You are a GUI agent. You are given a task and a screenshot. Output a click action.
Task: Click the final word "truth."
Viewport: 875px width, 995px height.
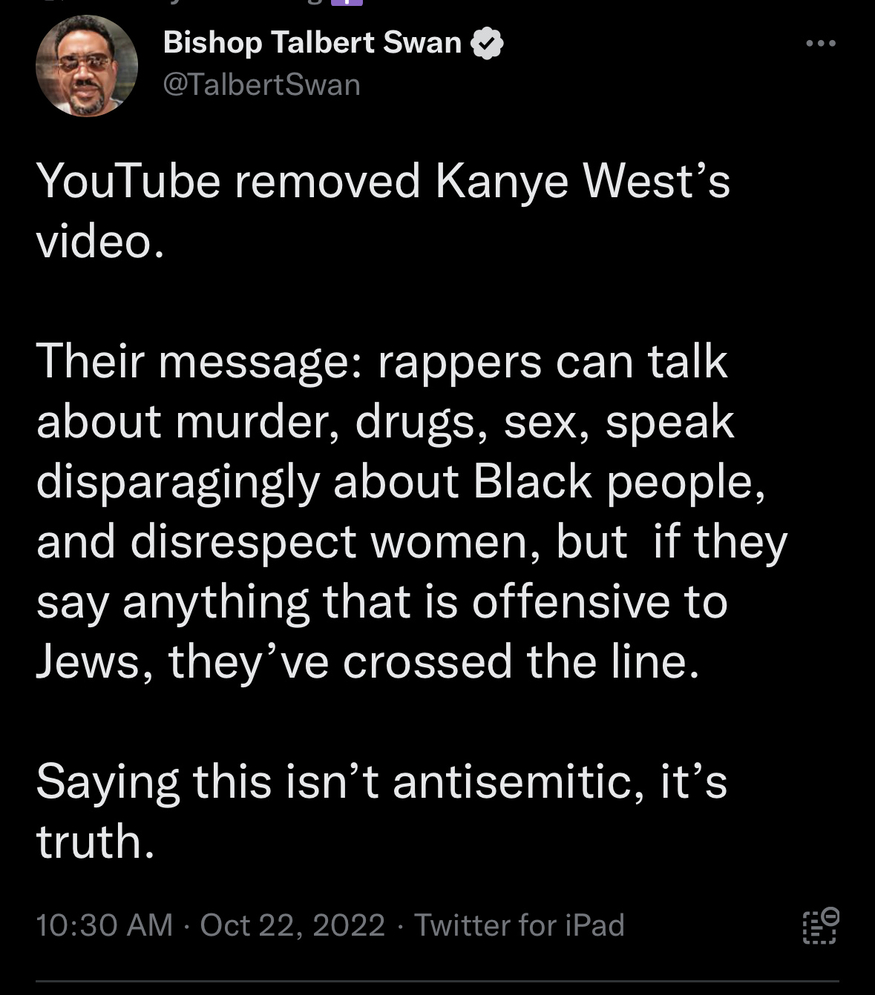pos(95,842)
